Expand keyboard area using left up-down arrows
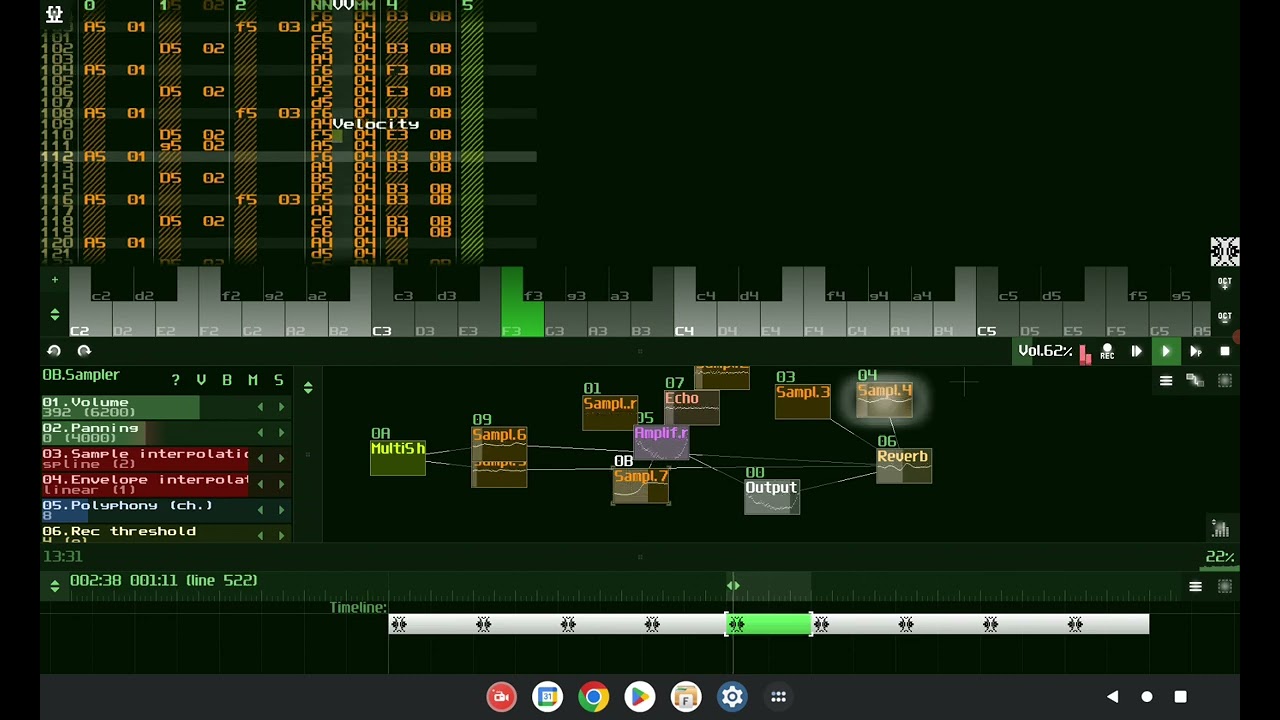1280x720 pixels. point(55,315)
